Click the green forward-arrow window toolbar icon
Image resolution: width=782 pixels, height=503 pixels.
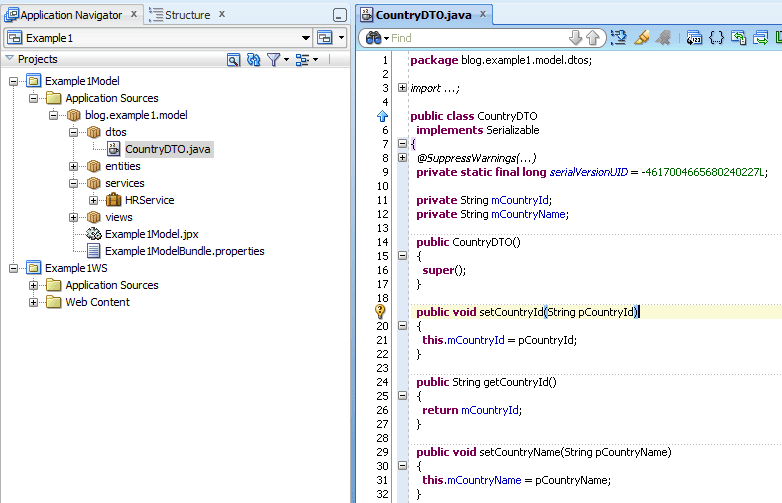(761, 37)
